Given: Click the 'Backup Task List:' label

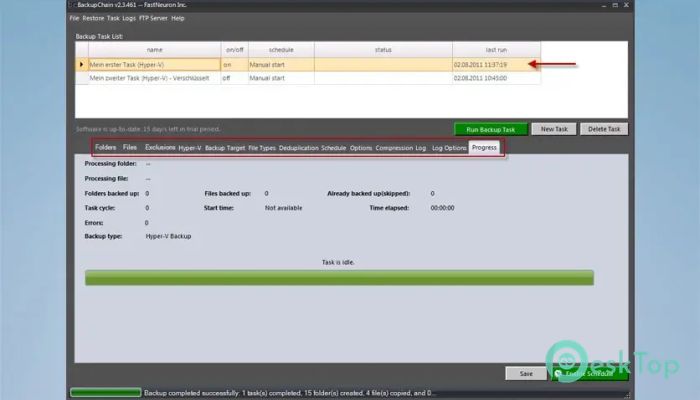Looking at the screenshot, I should point(99,37).
